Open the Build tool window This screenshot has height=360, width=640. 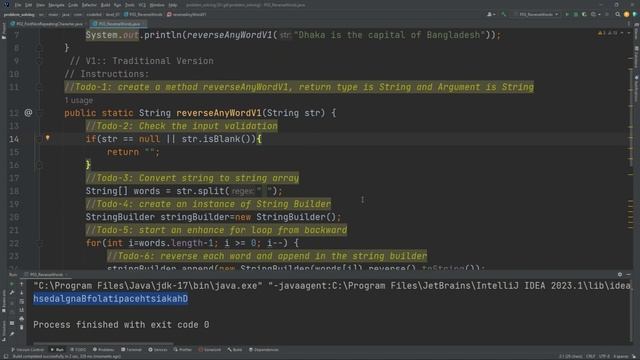point(235,350)
